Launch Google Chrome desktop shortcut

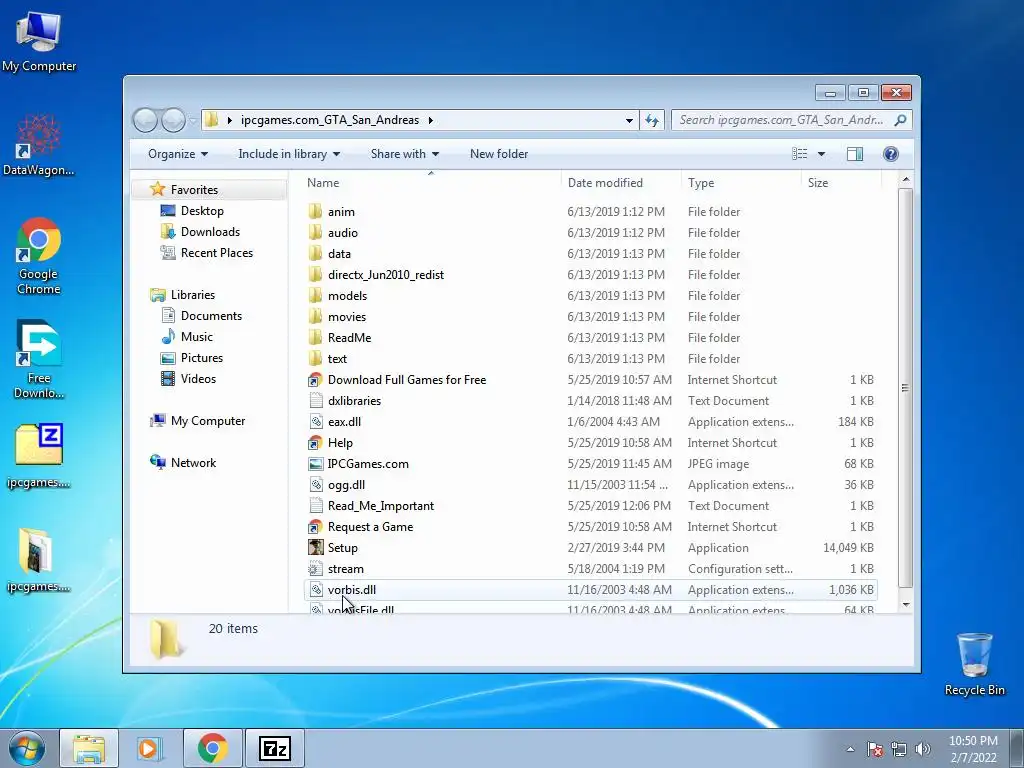39,255
